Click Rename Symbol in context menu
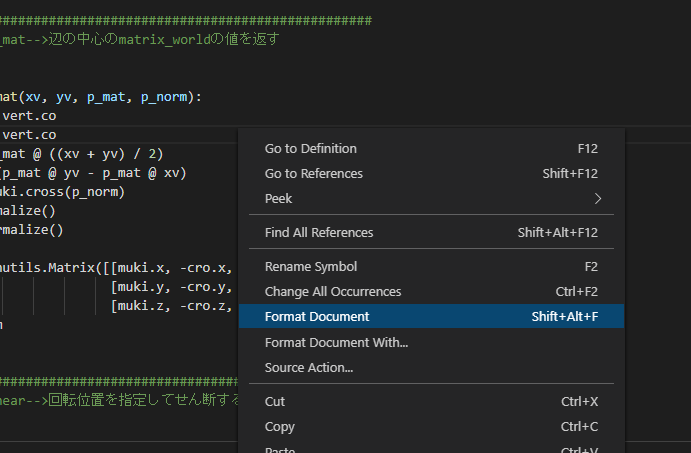Image resolution: width=691 pixels, height=453 pixels. (x=311, y=267)
